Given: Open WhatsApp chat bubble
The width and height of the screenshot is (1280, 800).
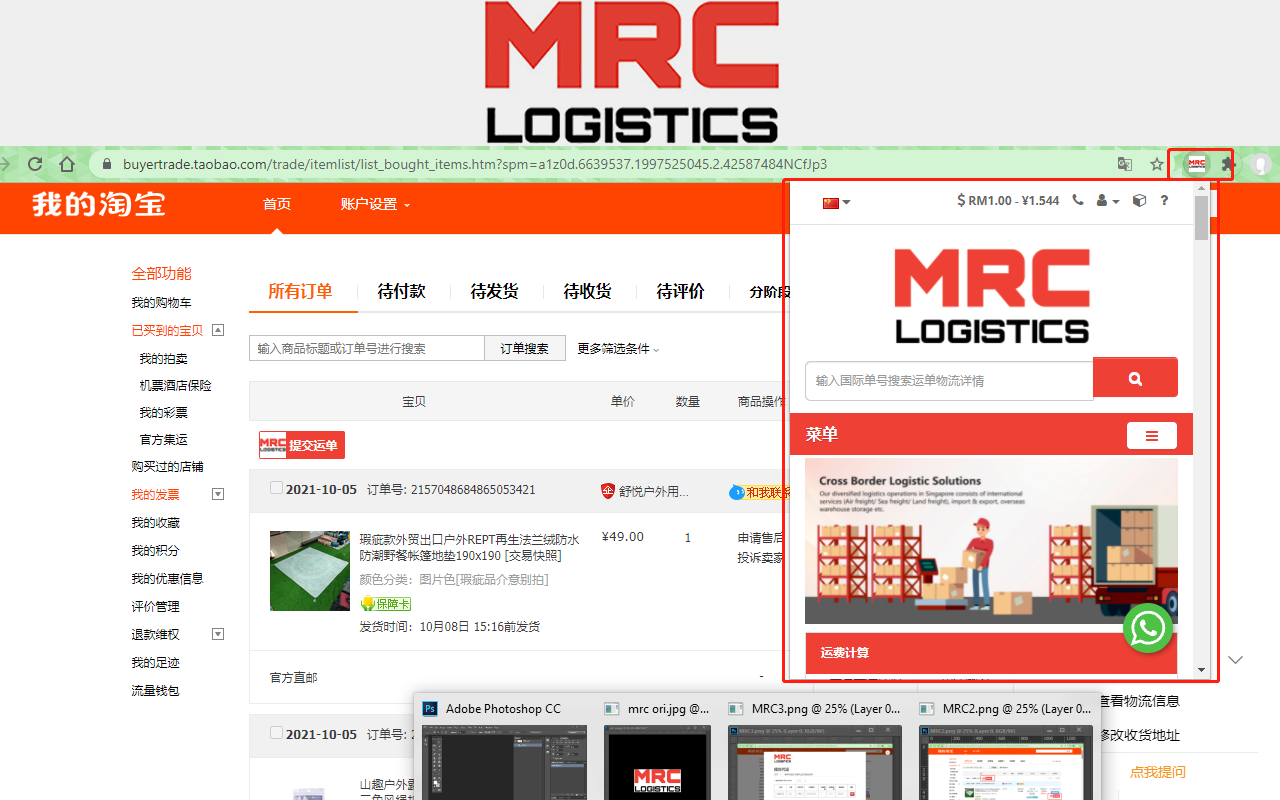Looking at the screenshot, I should (1148, 628).
